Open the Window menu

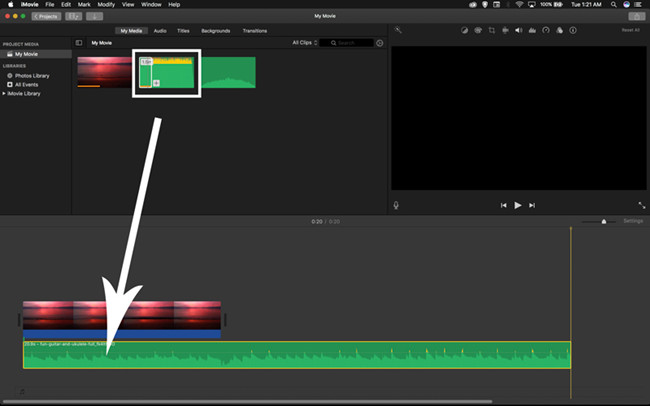[151, 5]
